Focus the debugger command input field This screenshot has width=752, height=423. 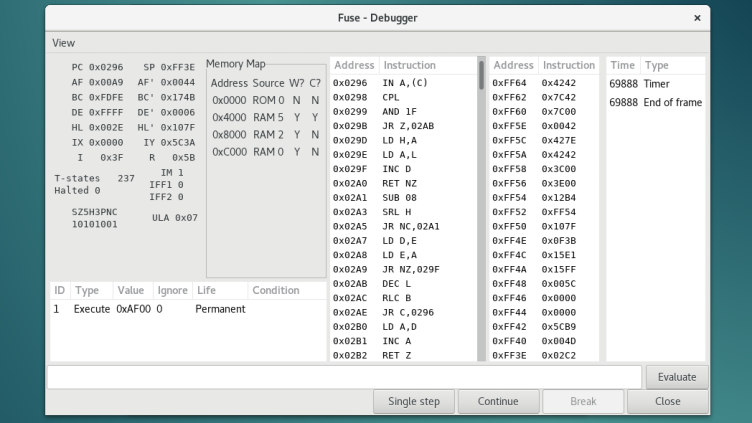tap(344, 377)
